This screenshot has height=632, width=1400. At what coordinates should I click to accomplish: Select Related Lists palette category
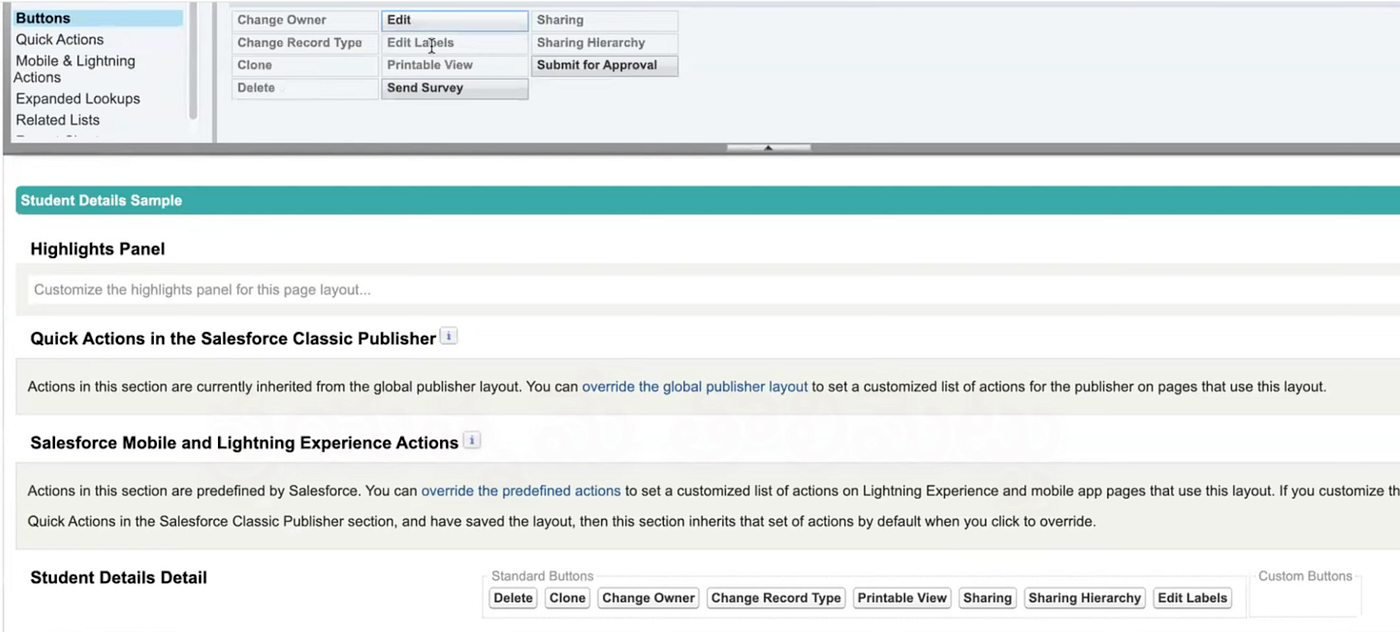click(58, 119)
